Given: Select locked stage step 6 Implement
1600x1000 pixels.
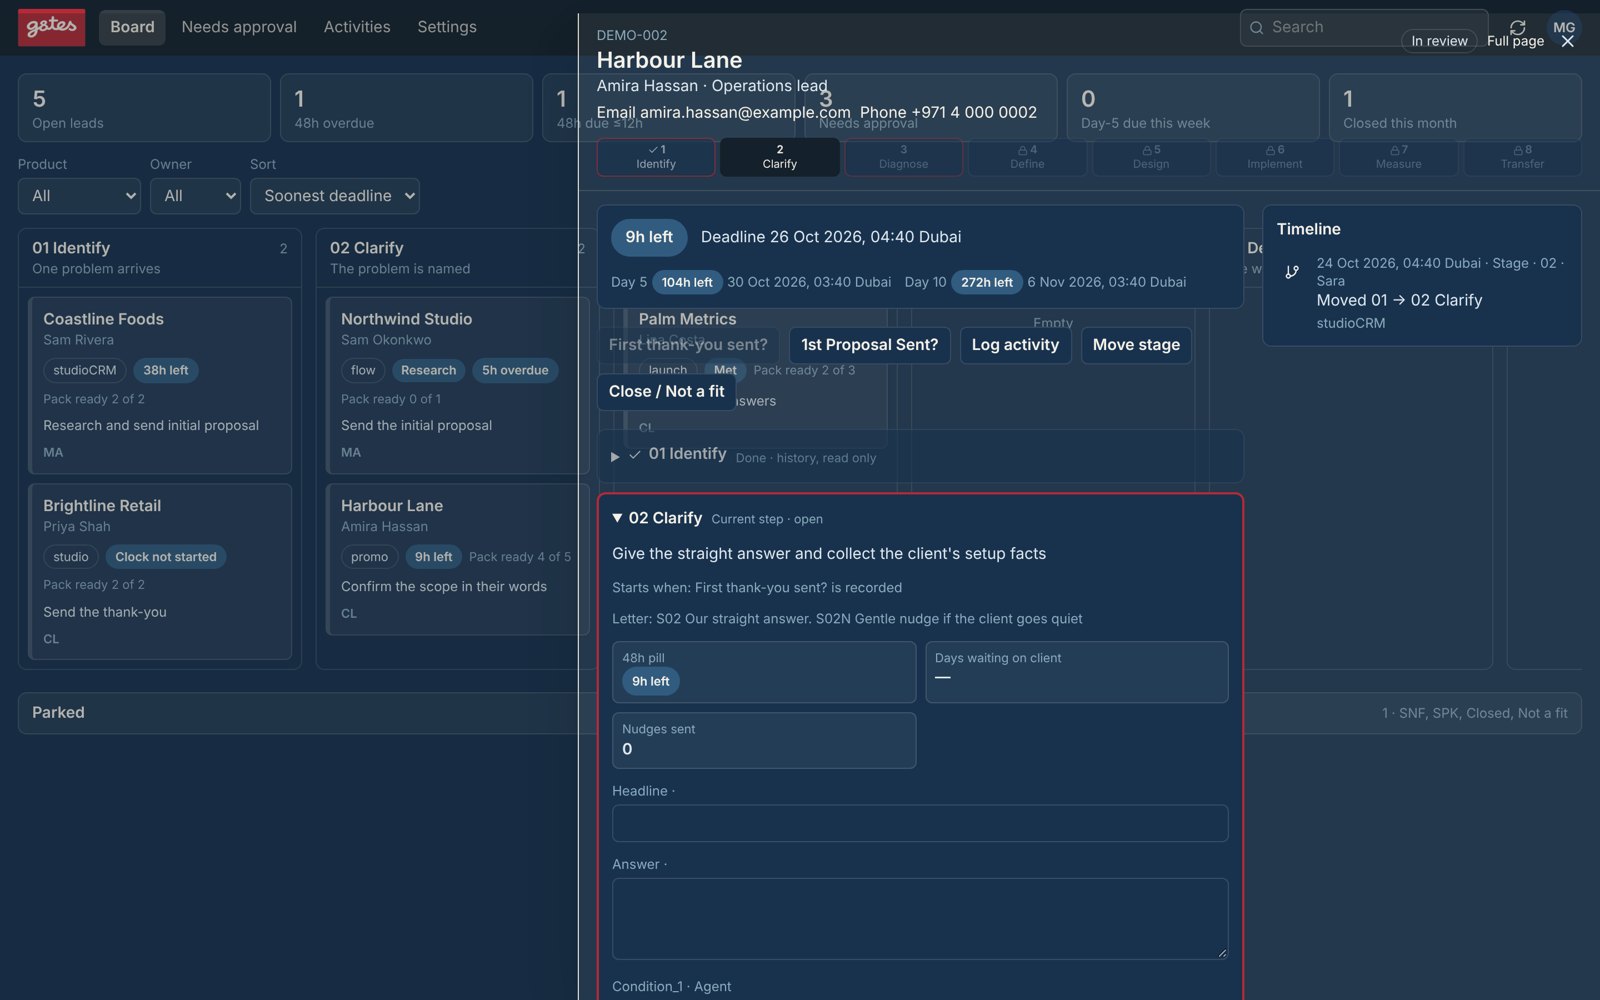Looking at the screenshot, I should [x=1275, y=157].
